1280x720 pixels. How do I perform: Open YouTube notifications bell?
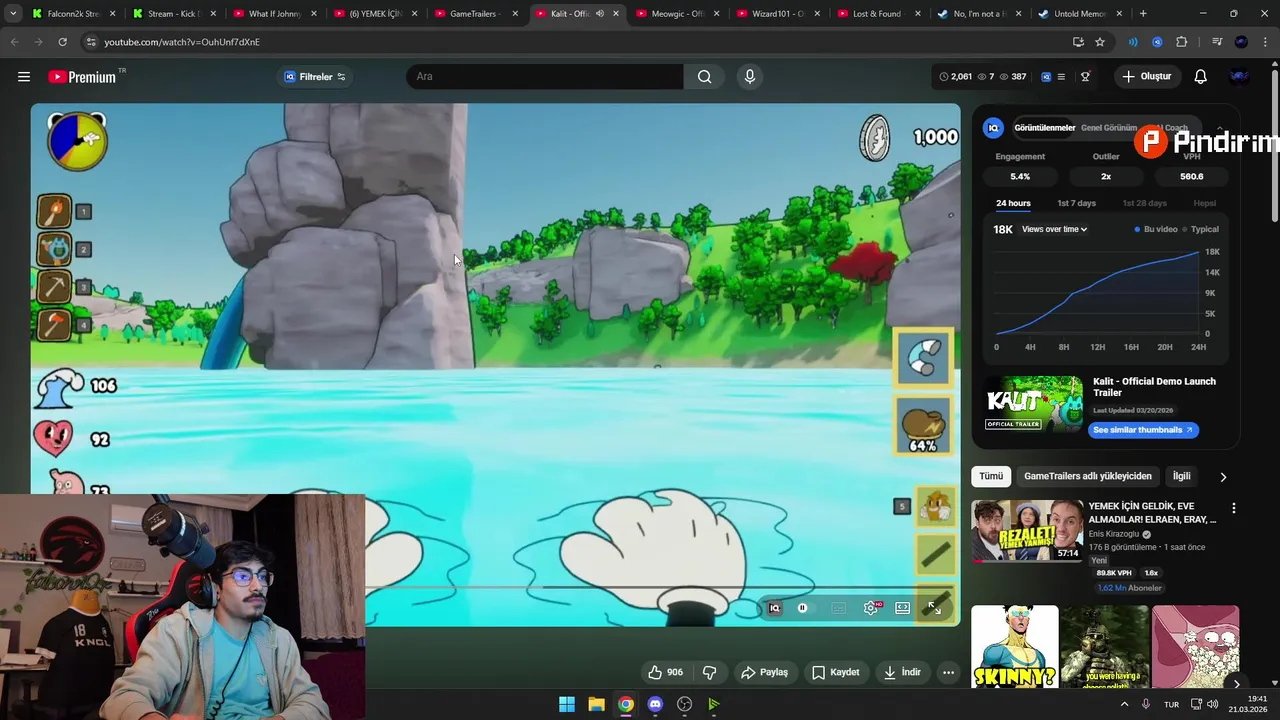(x=1201, y=77)
